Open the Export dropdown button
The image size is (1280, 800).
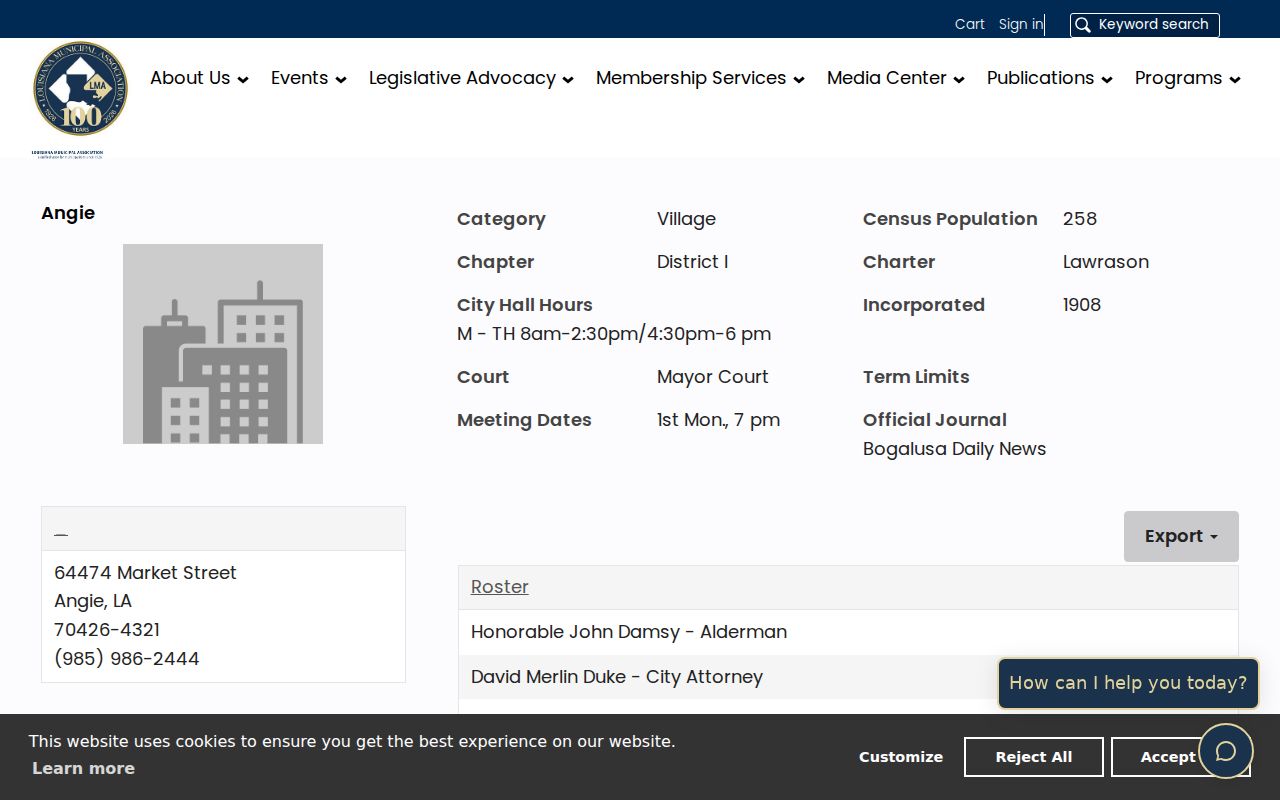click(x=1181, y=536)
